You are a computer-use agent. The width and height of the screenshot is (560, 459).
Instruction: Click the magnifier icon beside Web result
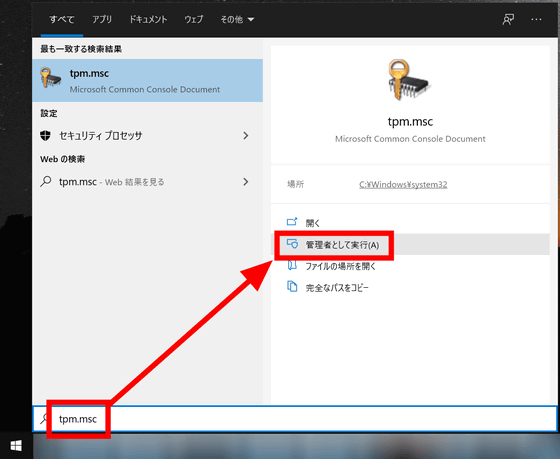tap(45, 181)
